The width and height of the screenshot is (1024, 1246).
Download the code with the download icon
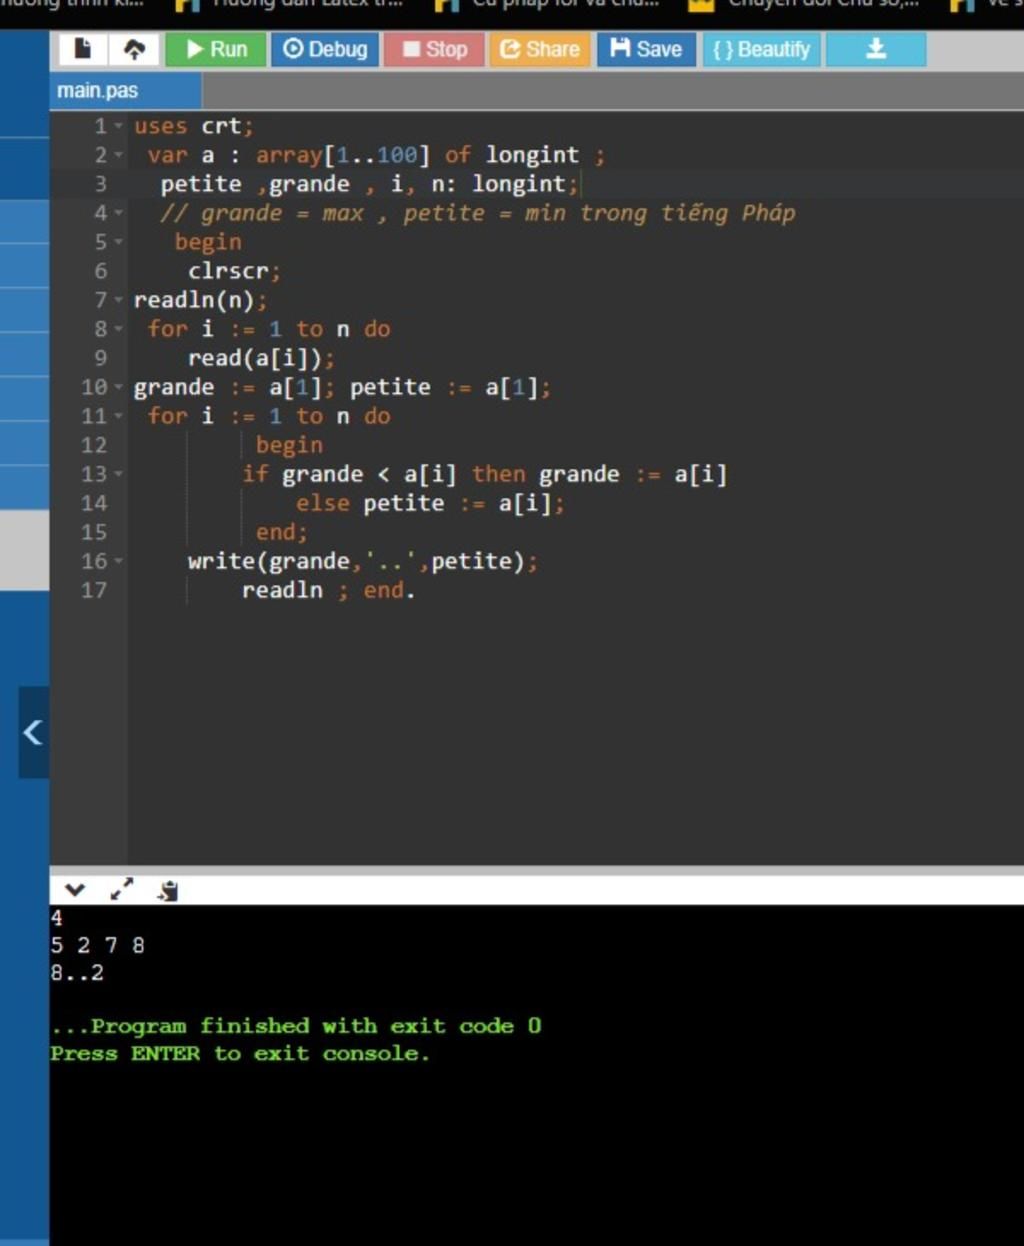876,49
